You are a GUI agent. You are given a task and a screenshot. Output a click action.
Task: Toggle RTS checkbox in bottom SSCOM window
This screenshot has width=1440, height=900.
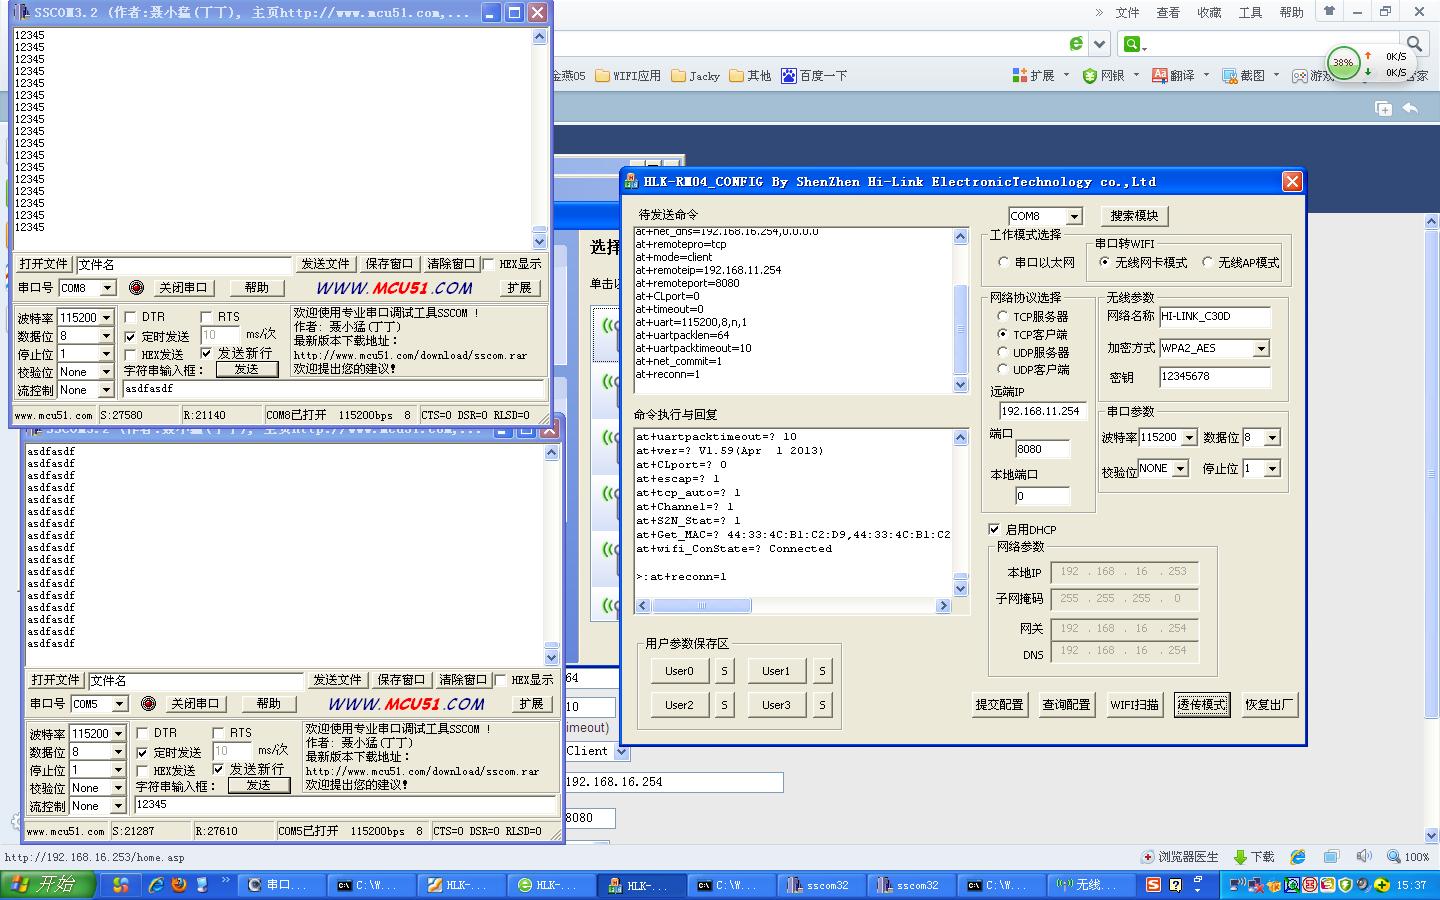(218, 733)
